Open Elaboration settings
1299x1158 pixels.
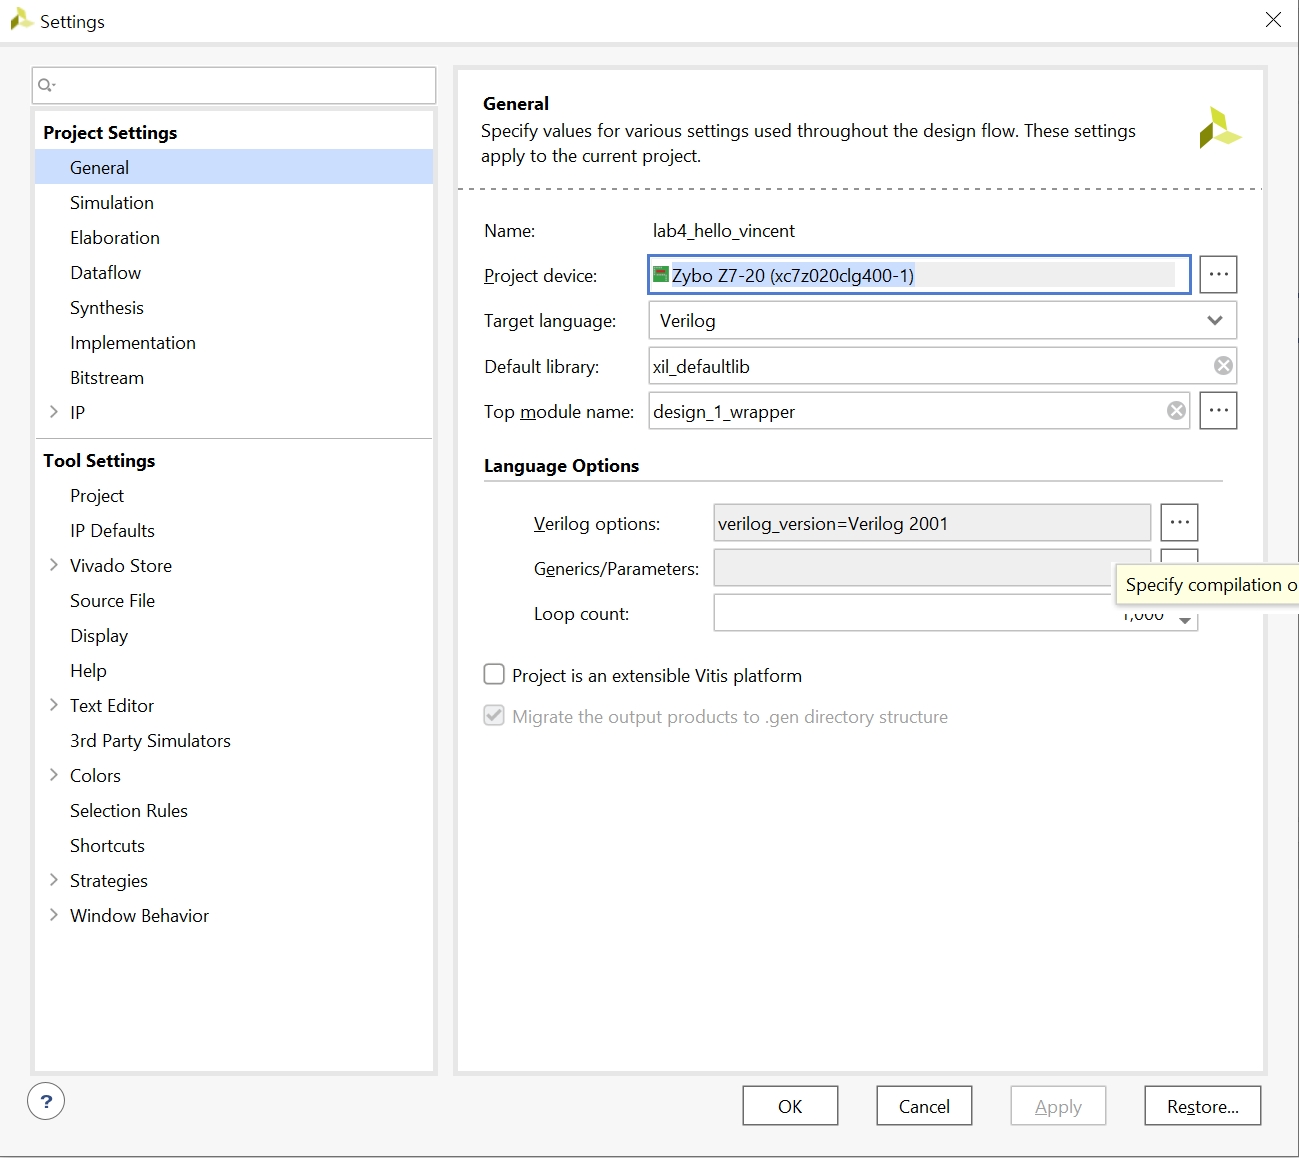point(115,237)
